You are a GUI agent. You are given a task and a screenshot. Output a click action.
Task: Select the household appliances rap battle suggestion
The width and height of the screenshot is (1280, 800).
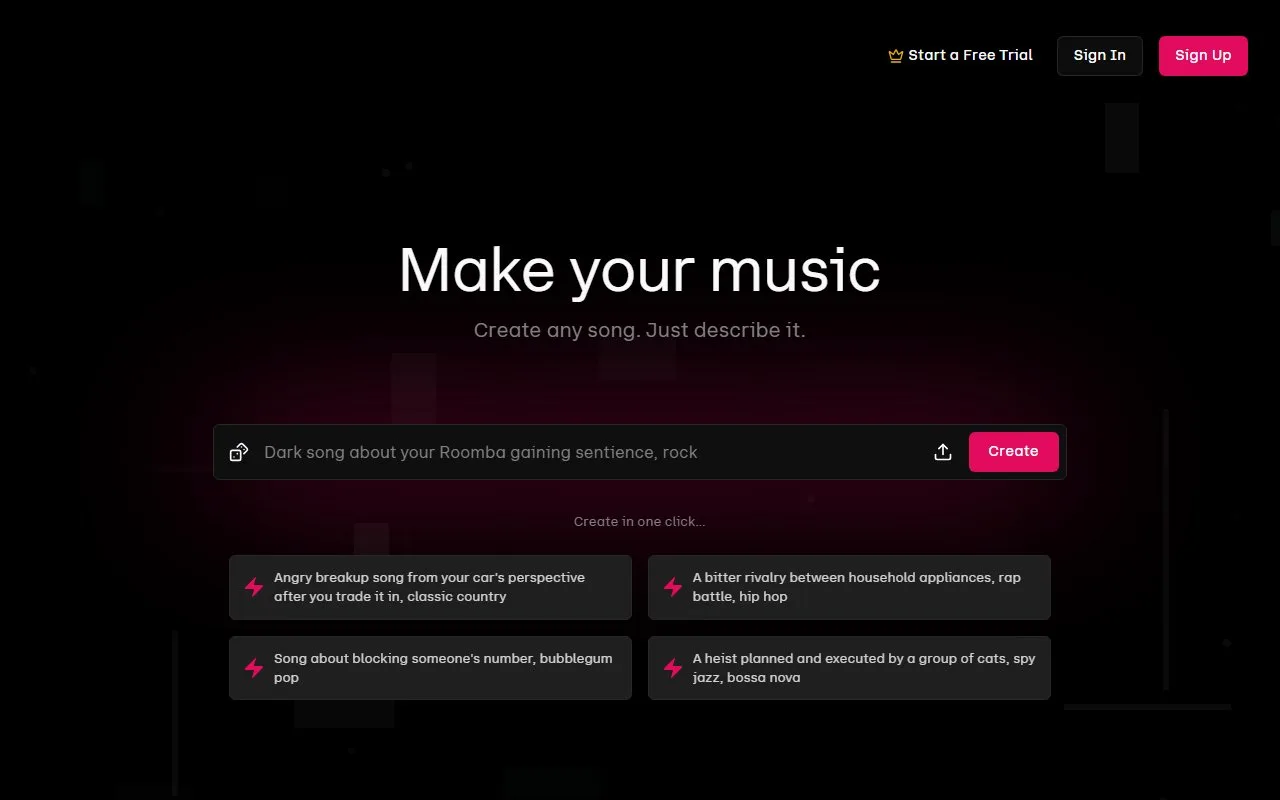tap(849, 587)
